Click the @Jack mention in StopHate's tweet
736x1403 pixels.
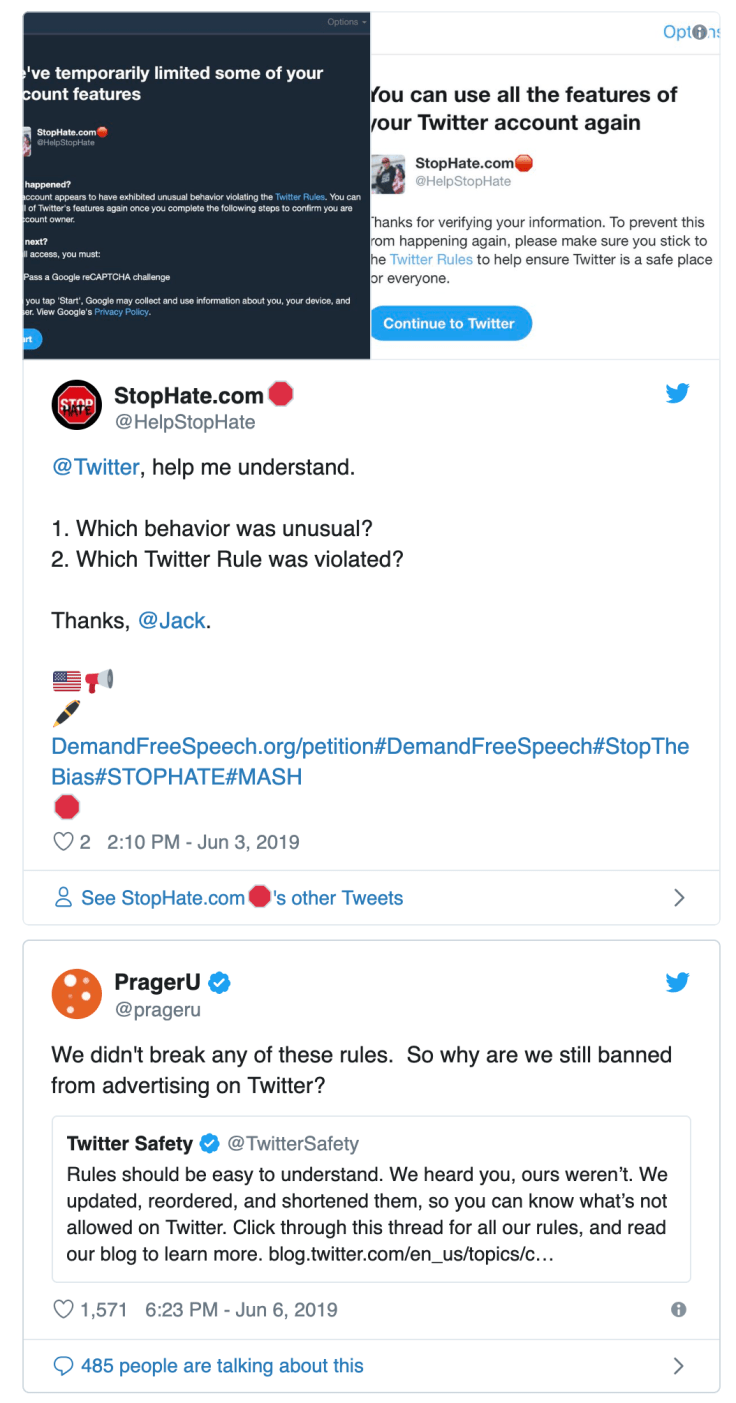pos(173,620)
